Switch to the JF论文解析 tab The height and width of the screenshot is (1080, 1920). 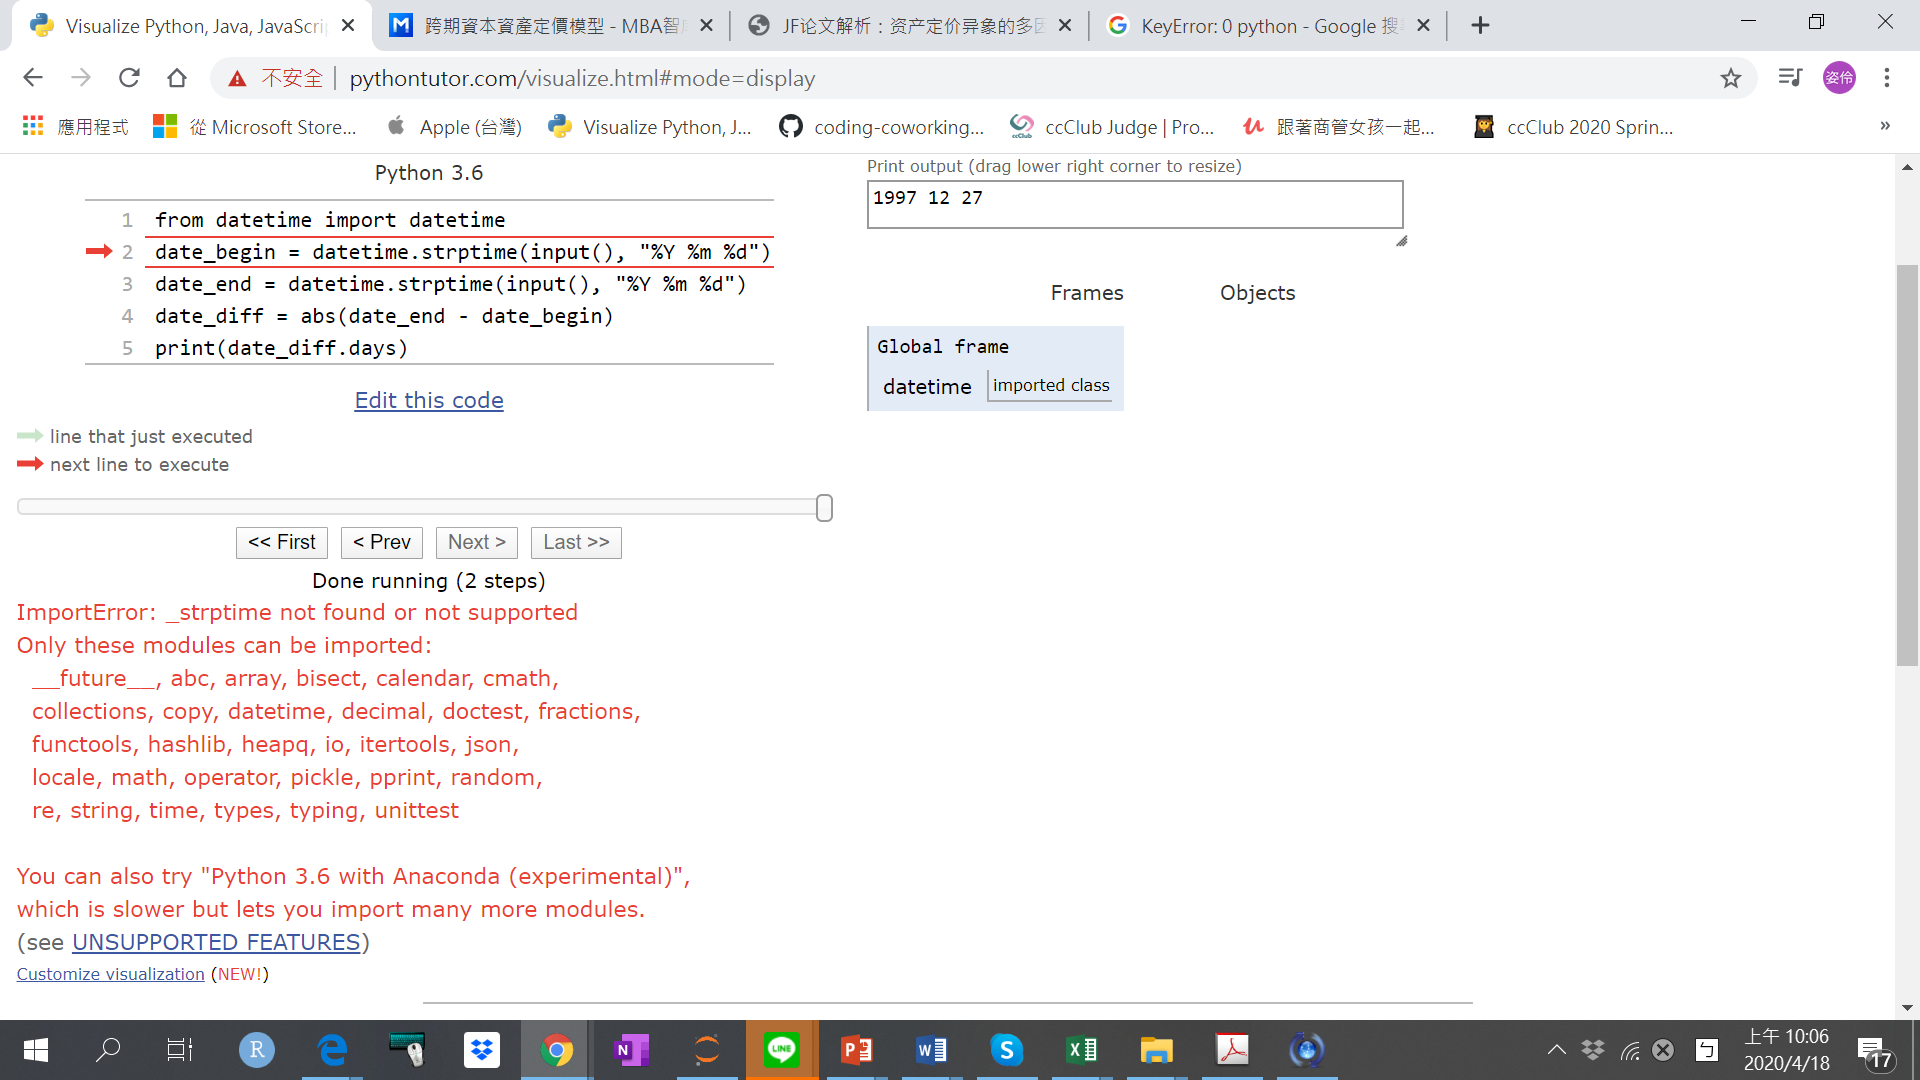(x=900, y=26)
